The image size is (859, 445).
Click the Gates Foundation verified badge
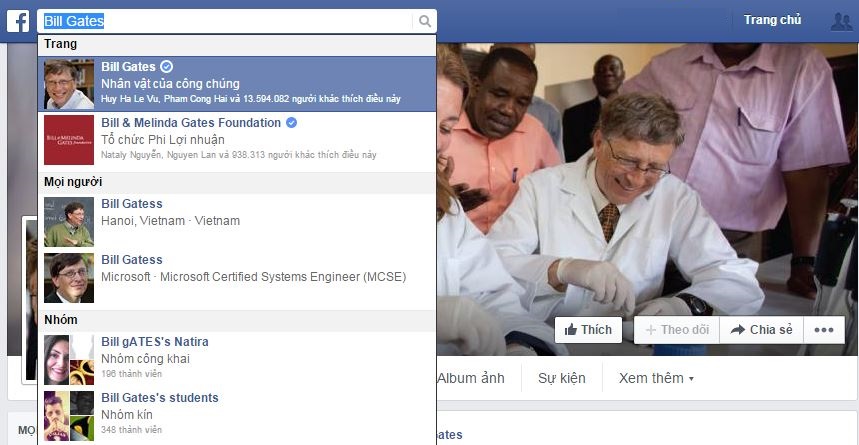[291, 123]
